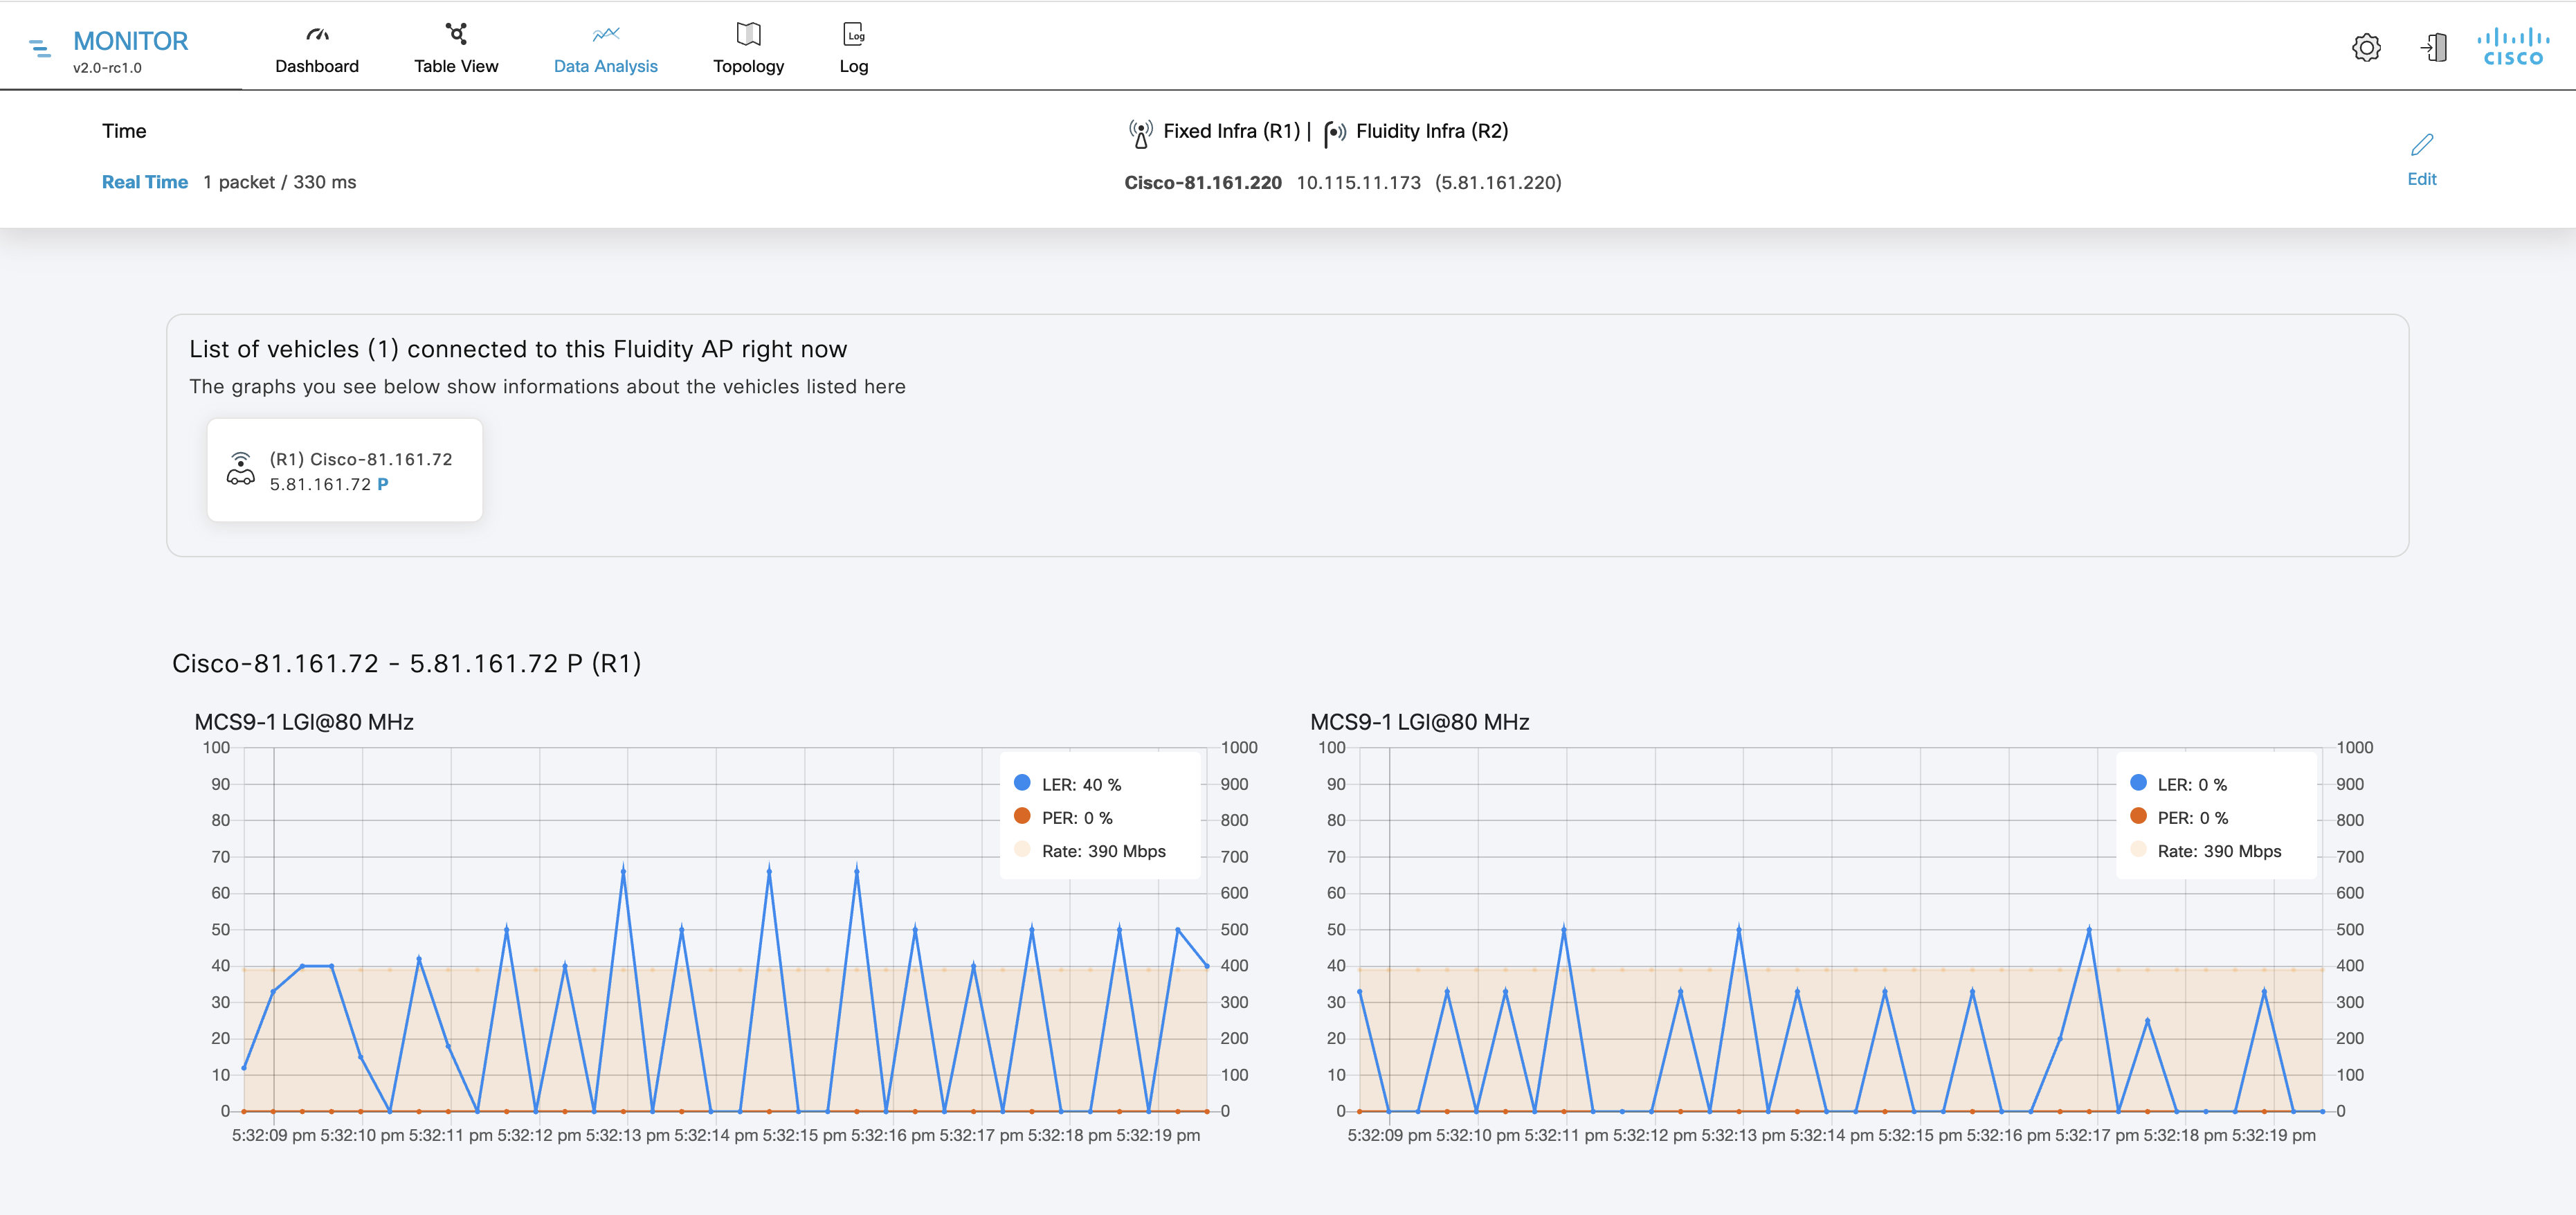Click the 10.115.11.173 IP address
The width and height of the screenshot is (2576, 1215).
(x=1358, y=182)
